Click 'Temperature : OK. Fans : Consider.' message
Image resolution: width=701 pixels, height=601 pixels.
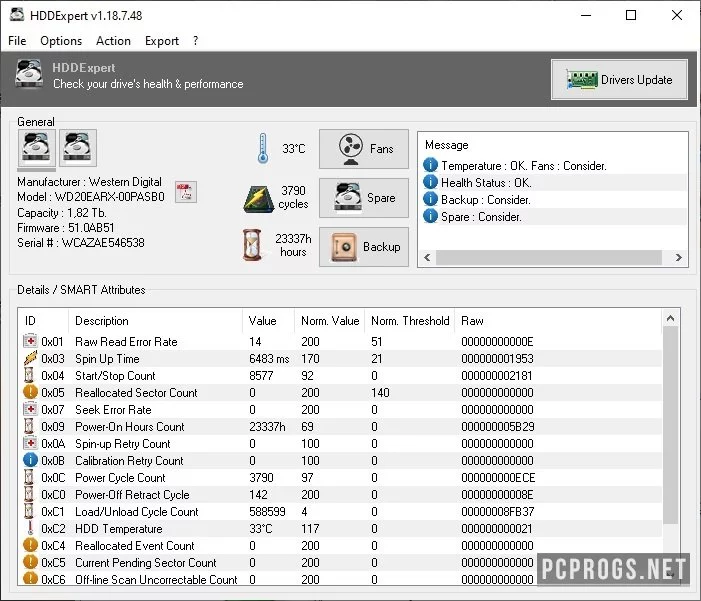pyautogui.click(x=524, y=165)
